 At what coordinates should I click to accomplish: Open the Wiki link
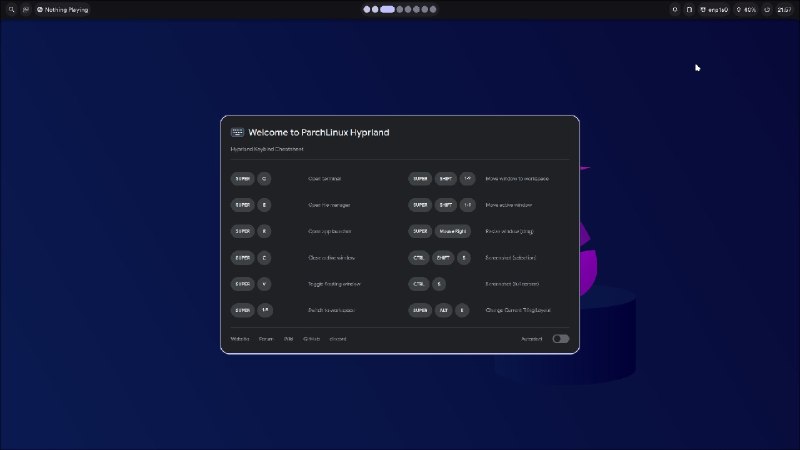tap(288, 339)
